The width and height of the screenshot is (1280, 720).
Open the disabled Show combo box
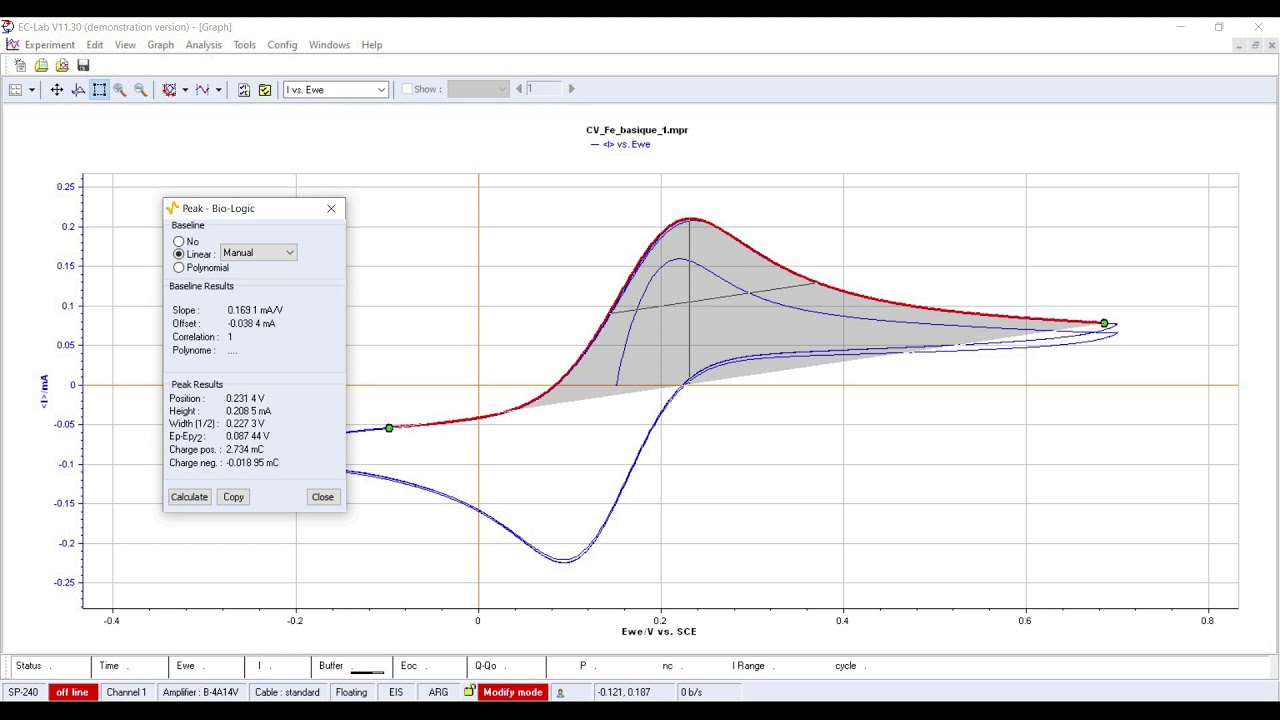[478, 89]
